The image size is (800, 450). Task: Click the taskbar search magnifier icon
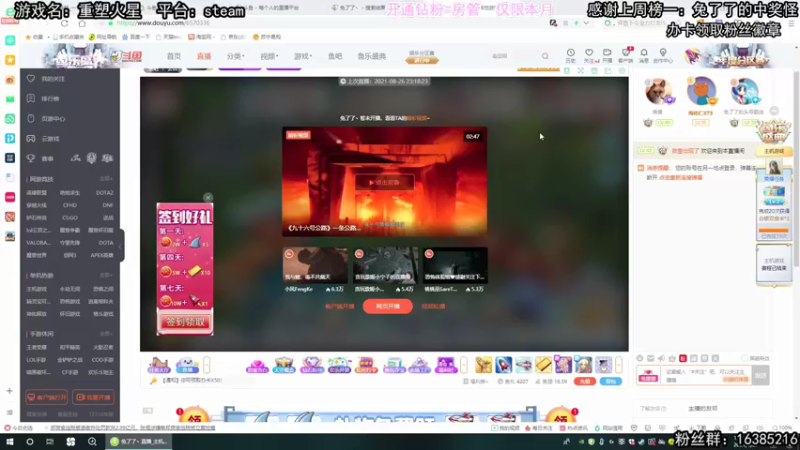92,441
